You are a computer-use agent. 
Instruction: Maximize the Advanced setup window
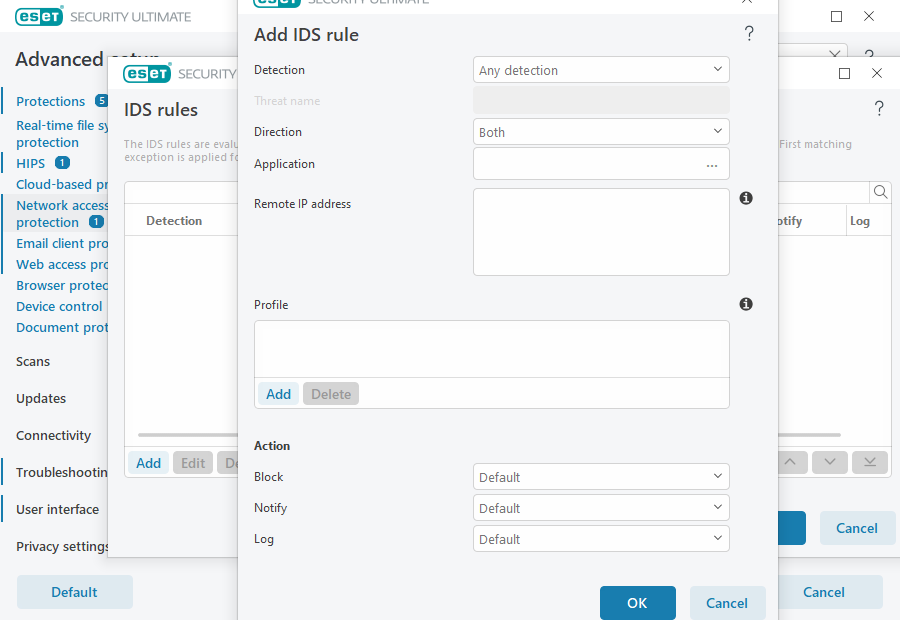836,17
